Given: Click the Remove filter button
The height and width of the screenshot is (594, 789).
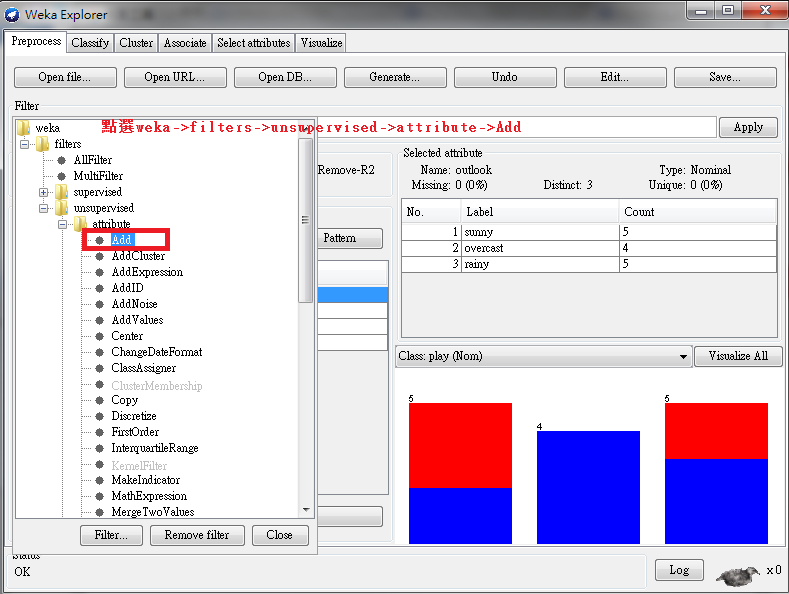Looking at the screenshot, I should tap(197, 535).
